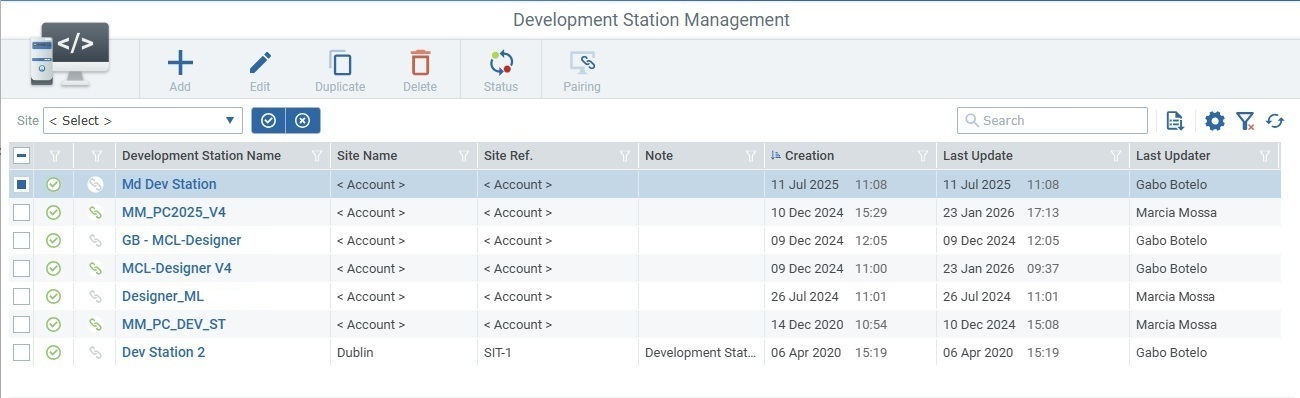Check the Dev Station 2 row checkbox
The height and width of the screenshot is (398, 1300).
pos(21,352)
